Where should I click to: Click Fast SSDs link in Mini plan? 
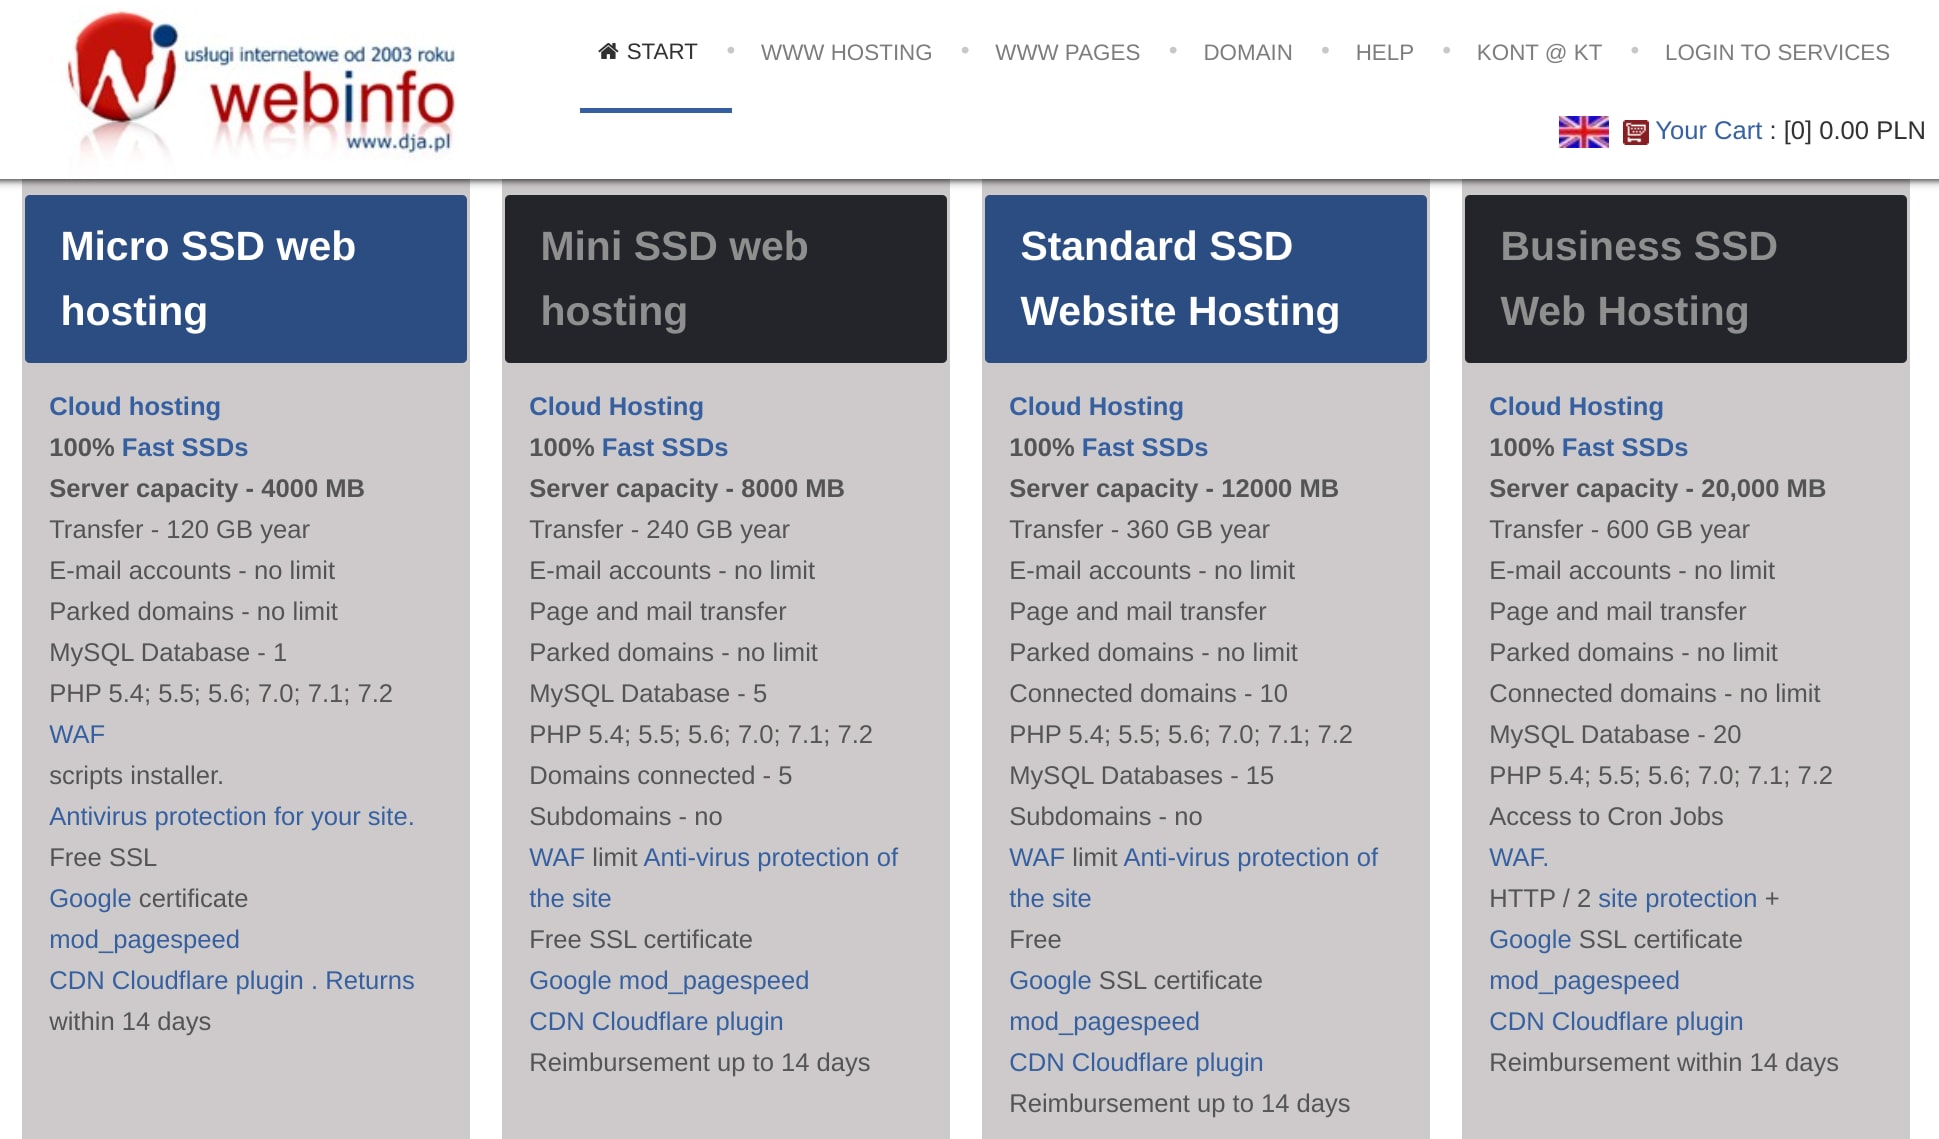tap(665, 447)
